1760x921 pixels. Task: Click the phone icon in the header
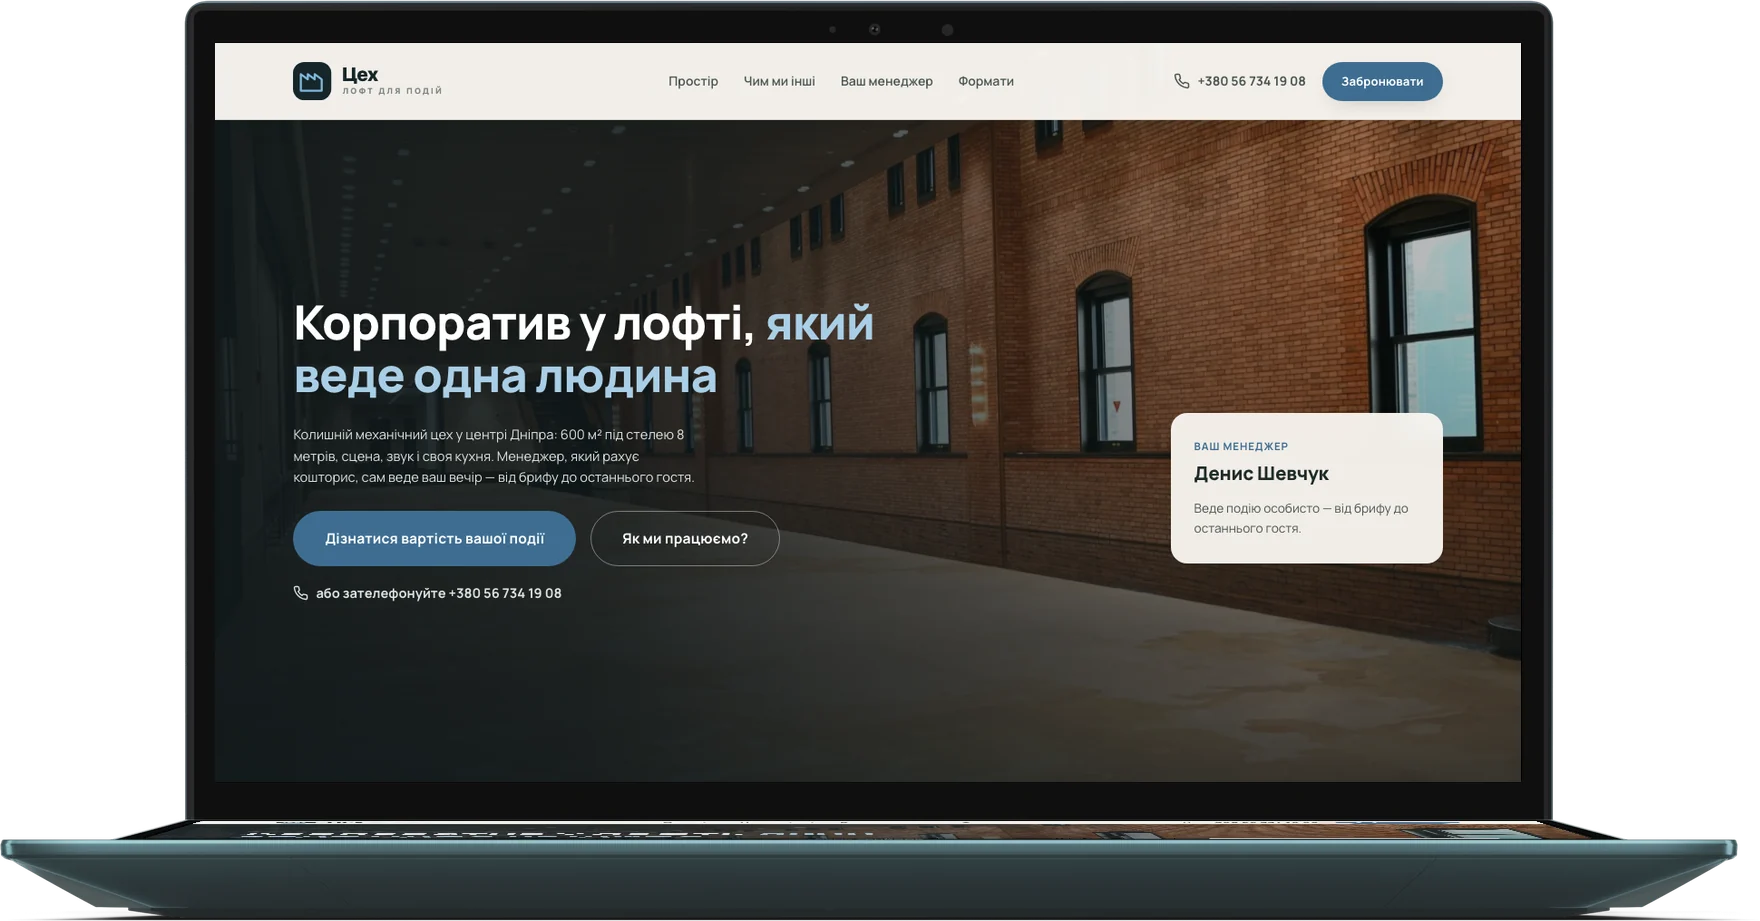pos(1181,81)
